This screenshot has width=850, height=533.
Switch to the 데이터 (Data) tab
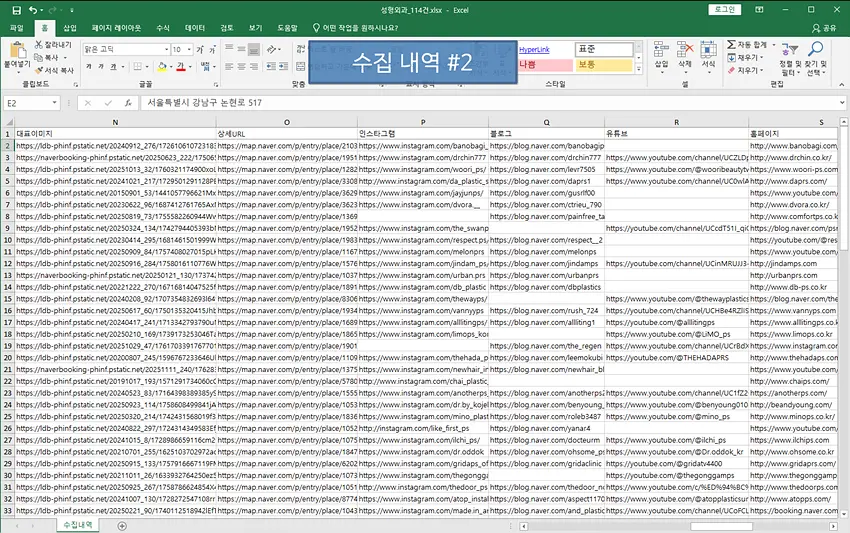[x=195, y=28]
